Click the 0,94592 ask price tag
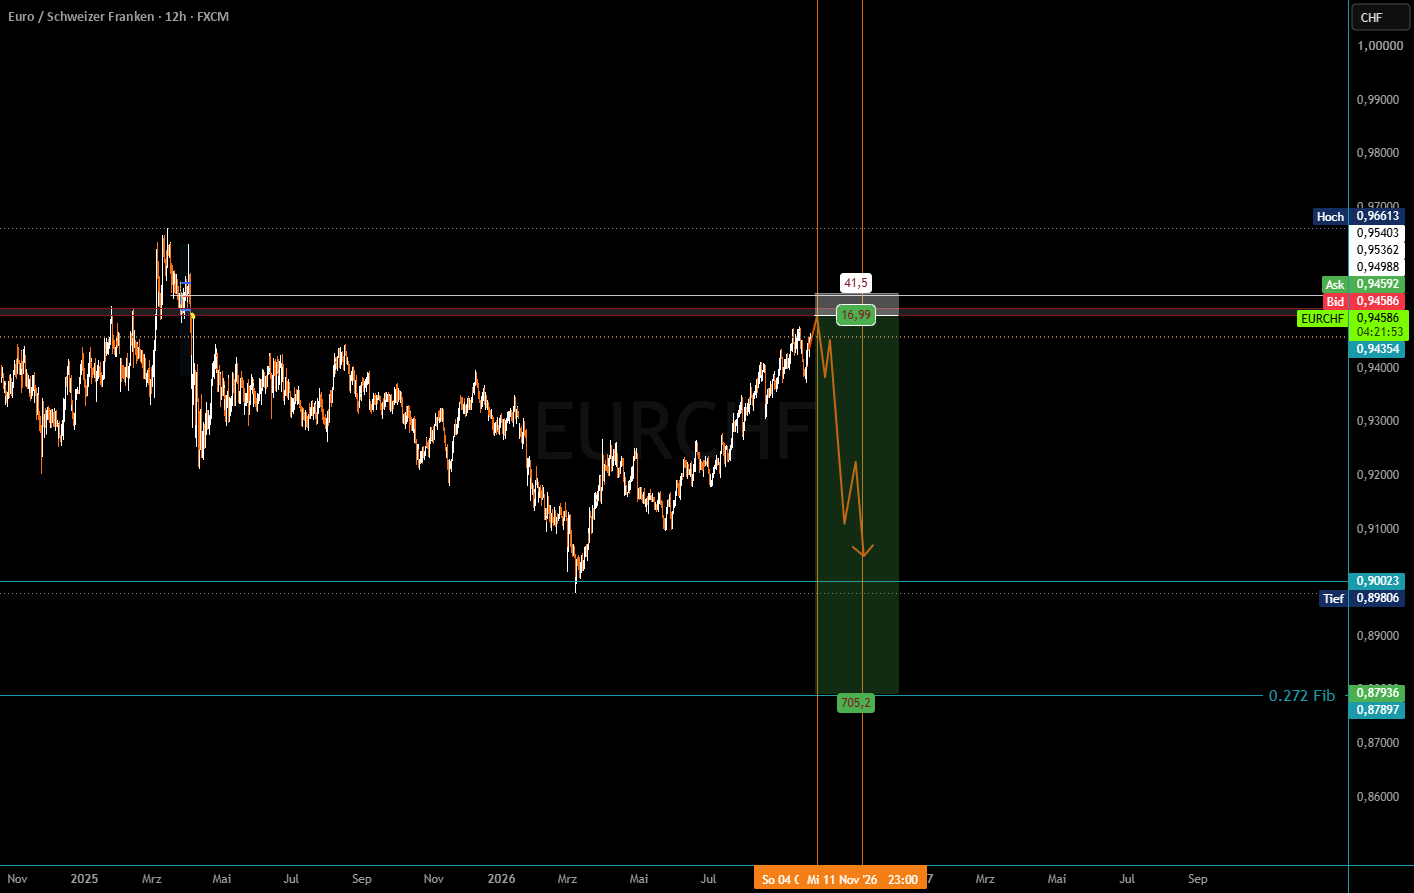The height and width of the screenshot is (893, 1414). pyautogui.click(x=1378, y=284)
